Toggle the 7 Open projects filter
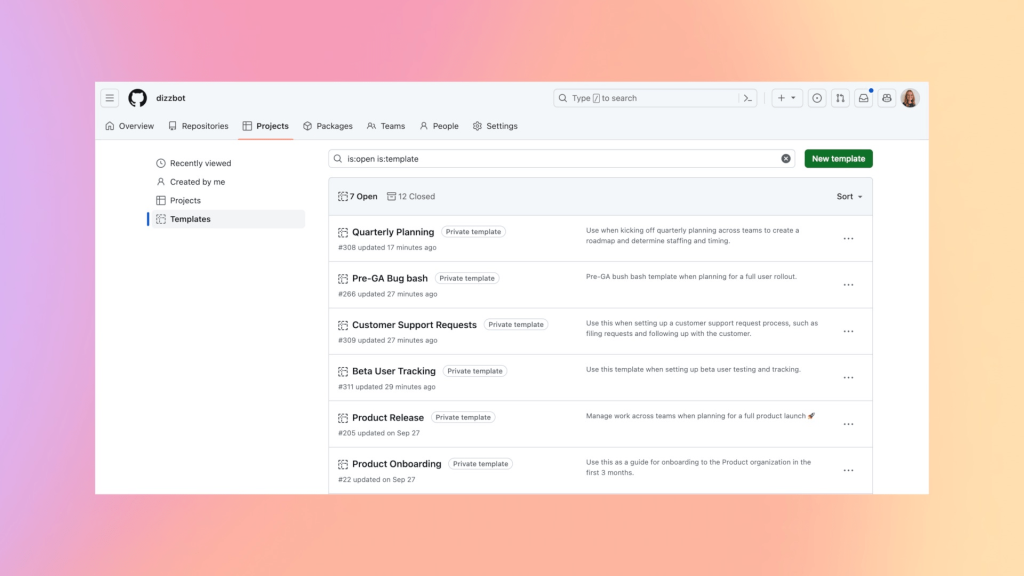The image size is (1024, 576). point(358,196)
